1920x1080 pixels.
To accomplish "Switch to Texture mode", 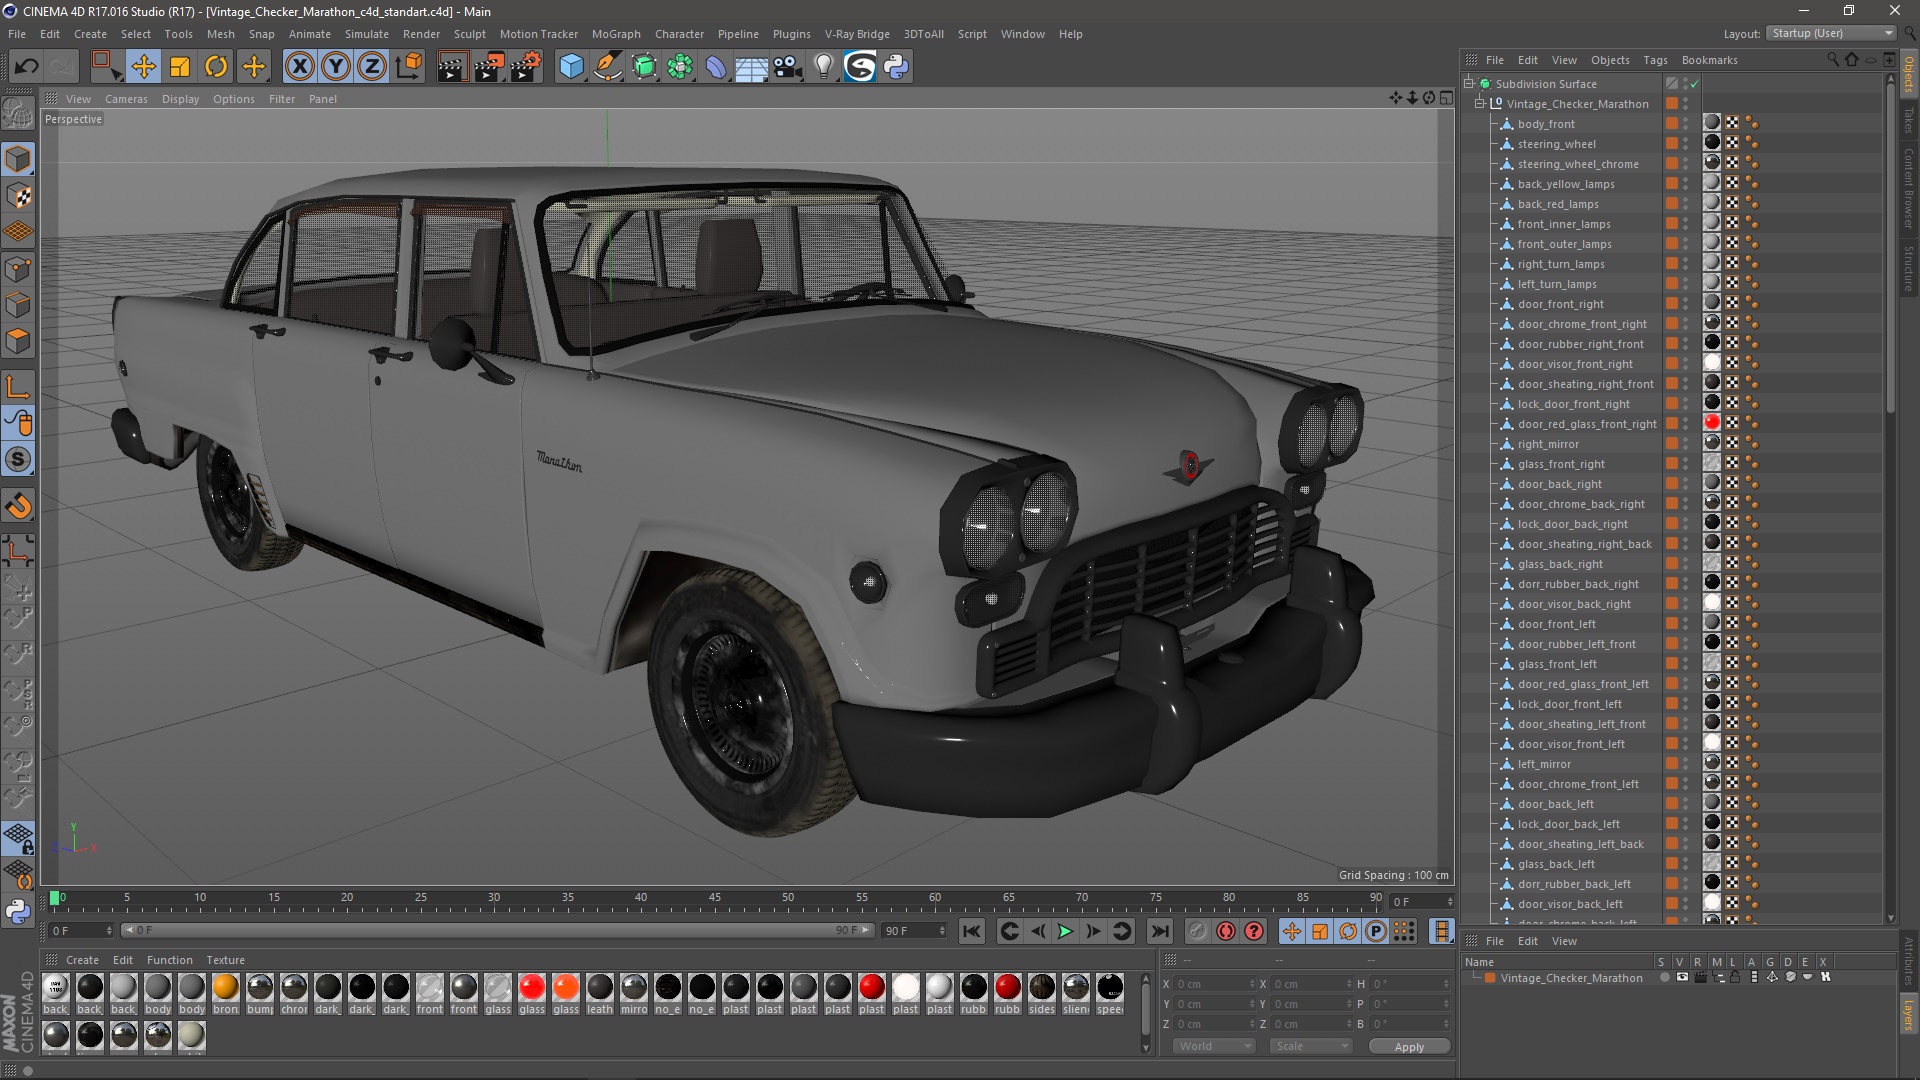I will coord(18,196).
